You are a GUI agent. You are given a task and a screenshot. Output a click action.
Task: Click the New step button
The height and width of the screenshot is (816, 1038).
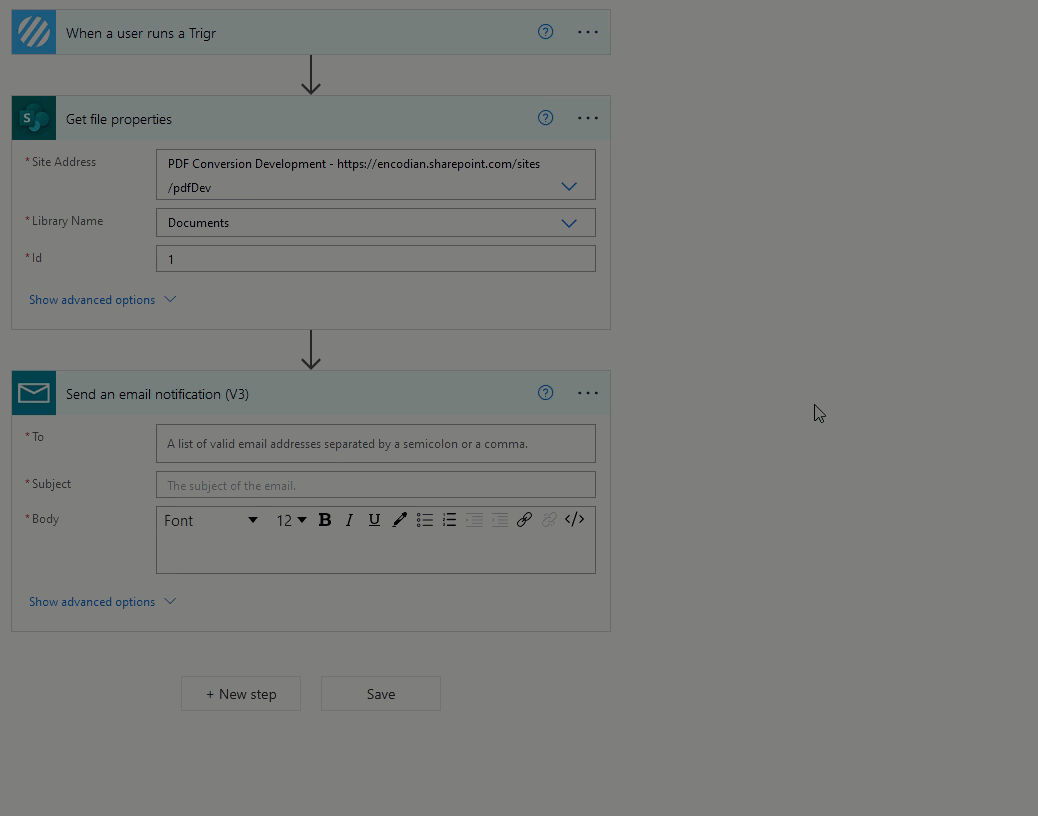(241, 694)
